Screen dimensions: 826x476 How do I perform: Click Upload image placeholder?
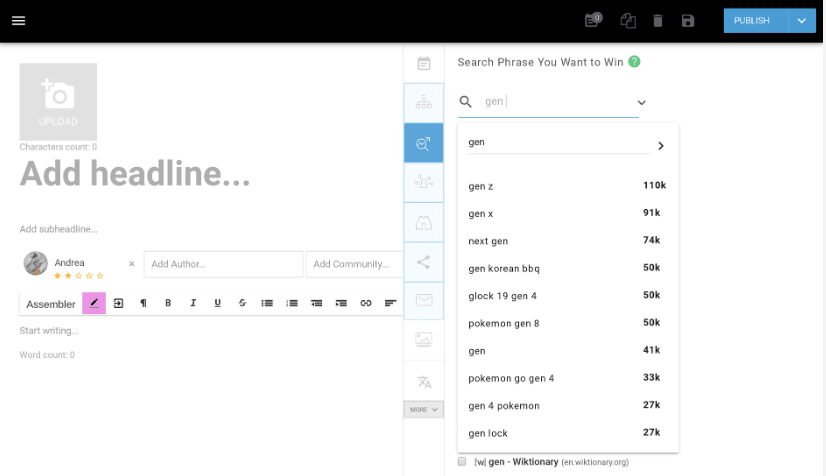pyautogui.click(x=58, y=102)
